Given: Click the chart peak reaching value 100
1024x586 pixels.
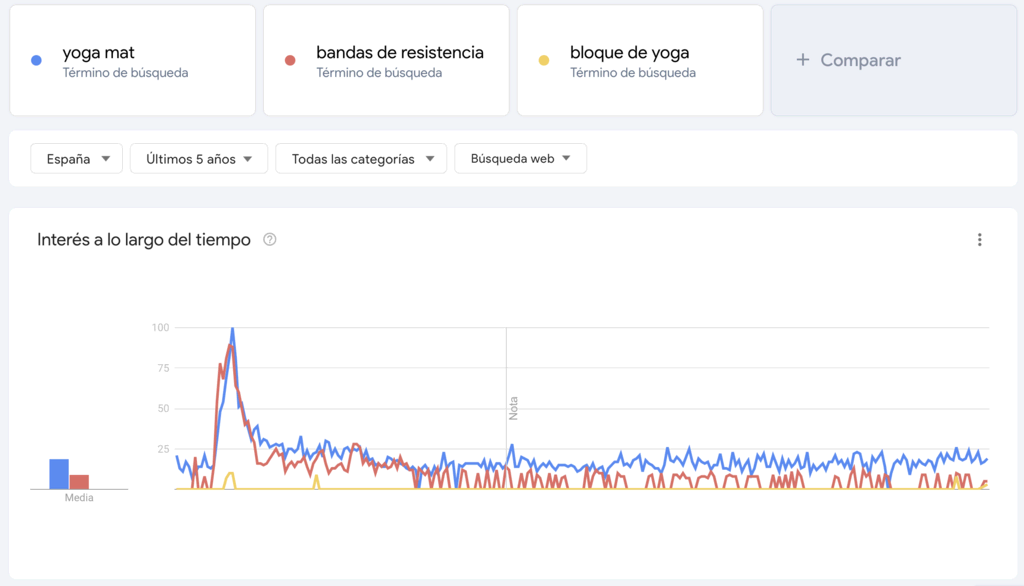Looking at the screenshot, I should (232, 328).
